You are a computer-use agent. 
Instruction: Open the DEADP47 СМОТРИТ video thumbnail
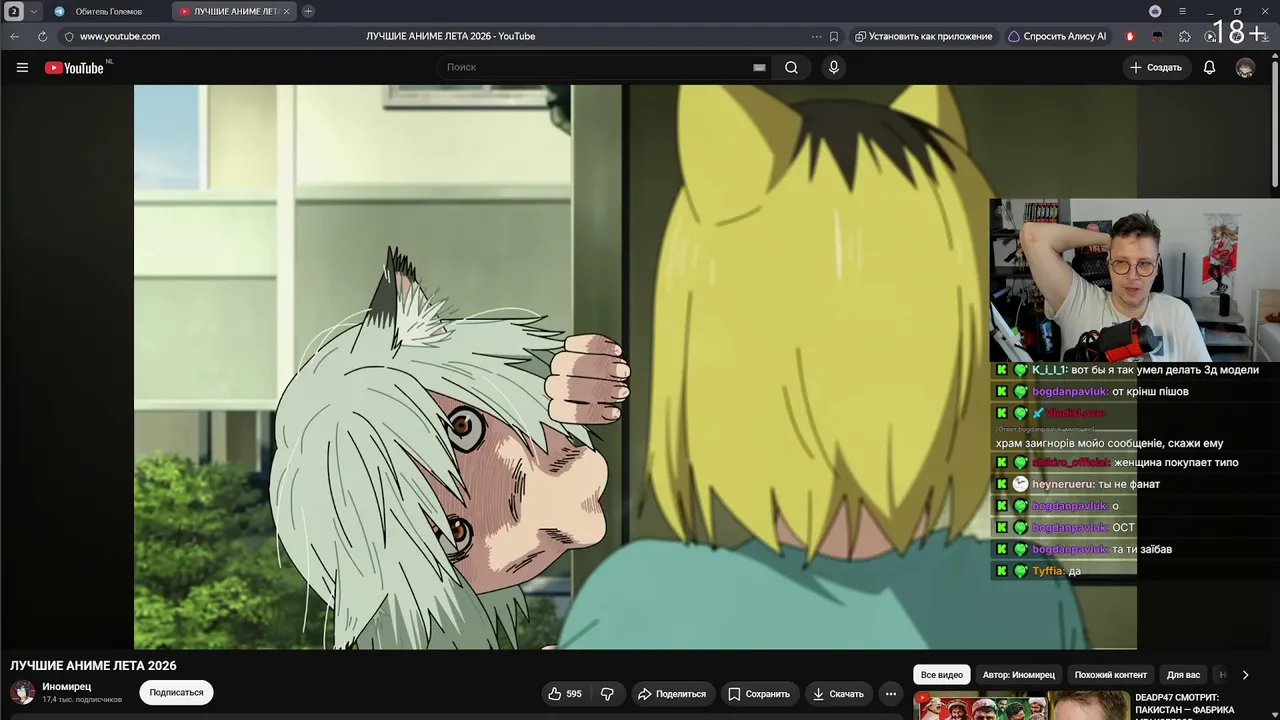point(1021,706)
